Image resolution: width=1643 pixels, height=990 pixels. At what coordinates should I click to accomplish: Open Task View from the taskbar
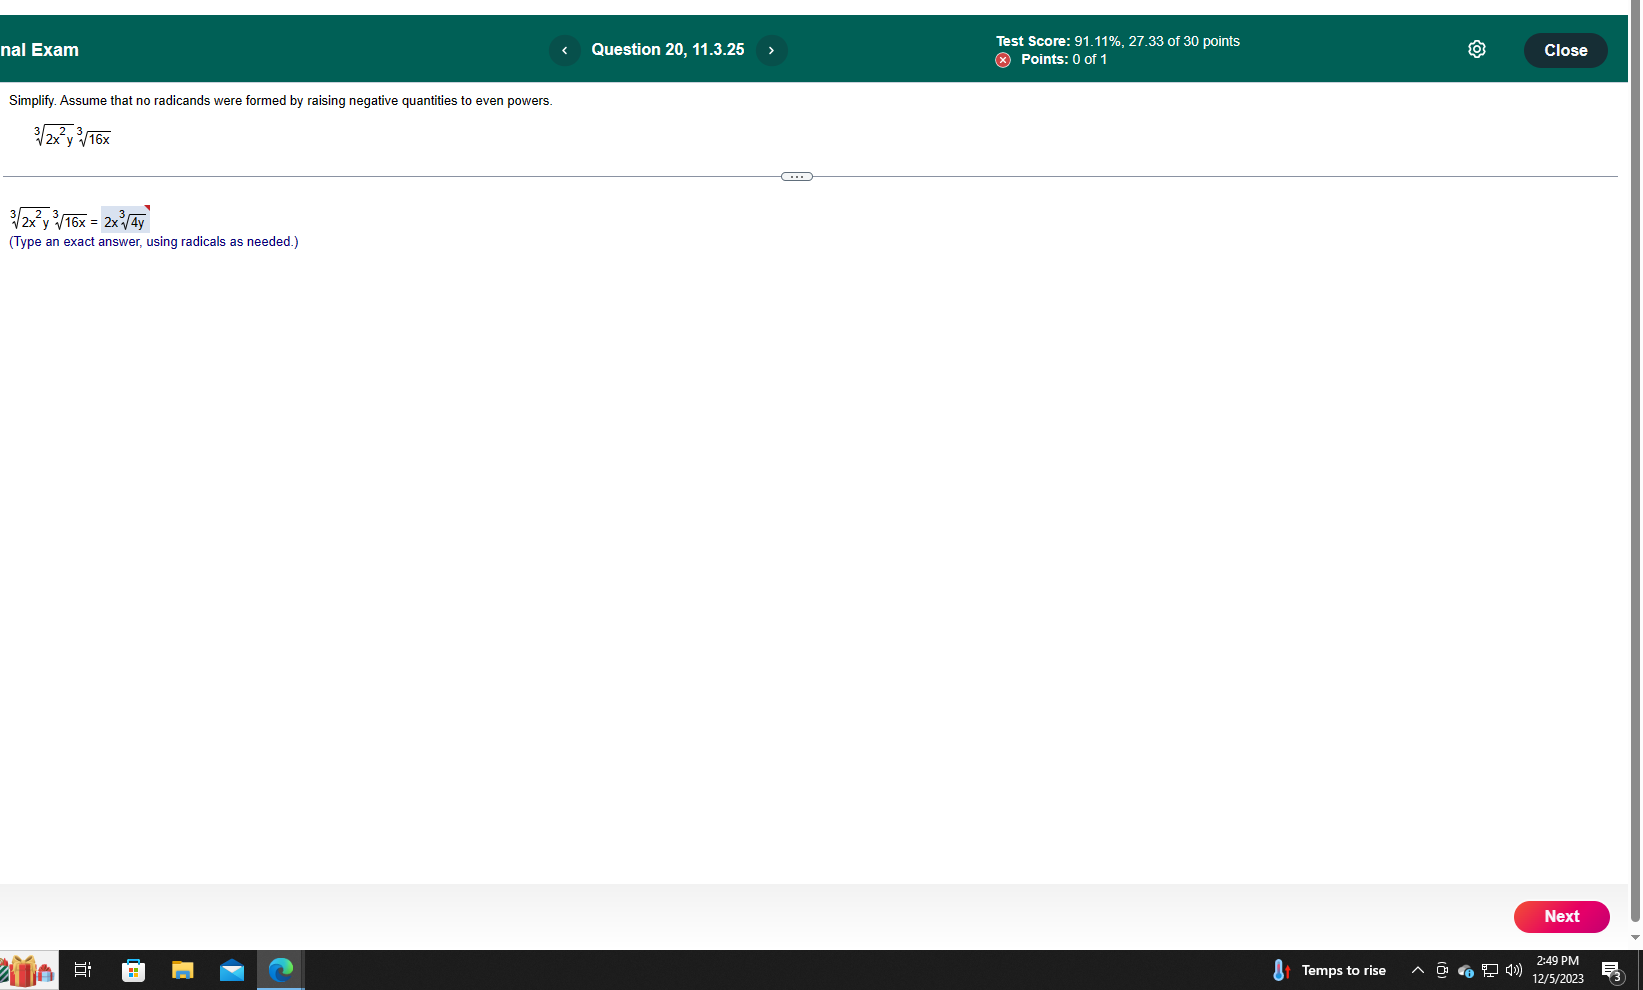82,969
